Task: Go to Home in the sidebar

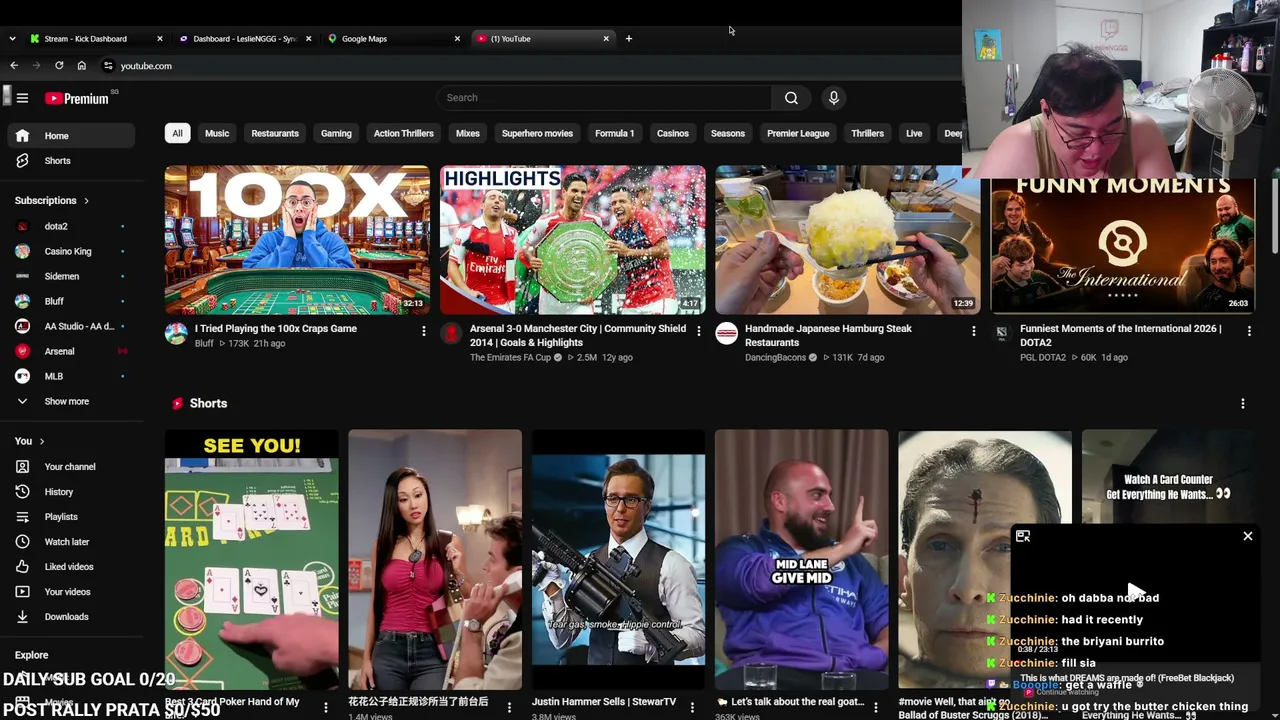Action: (70, 136)
